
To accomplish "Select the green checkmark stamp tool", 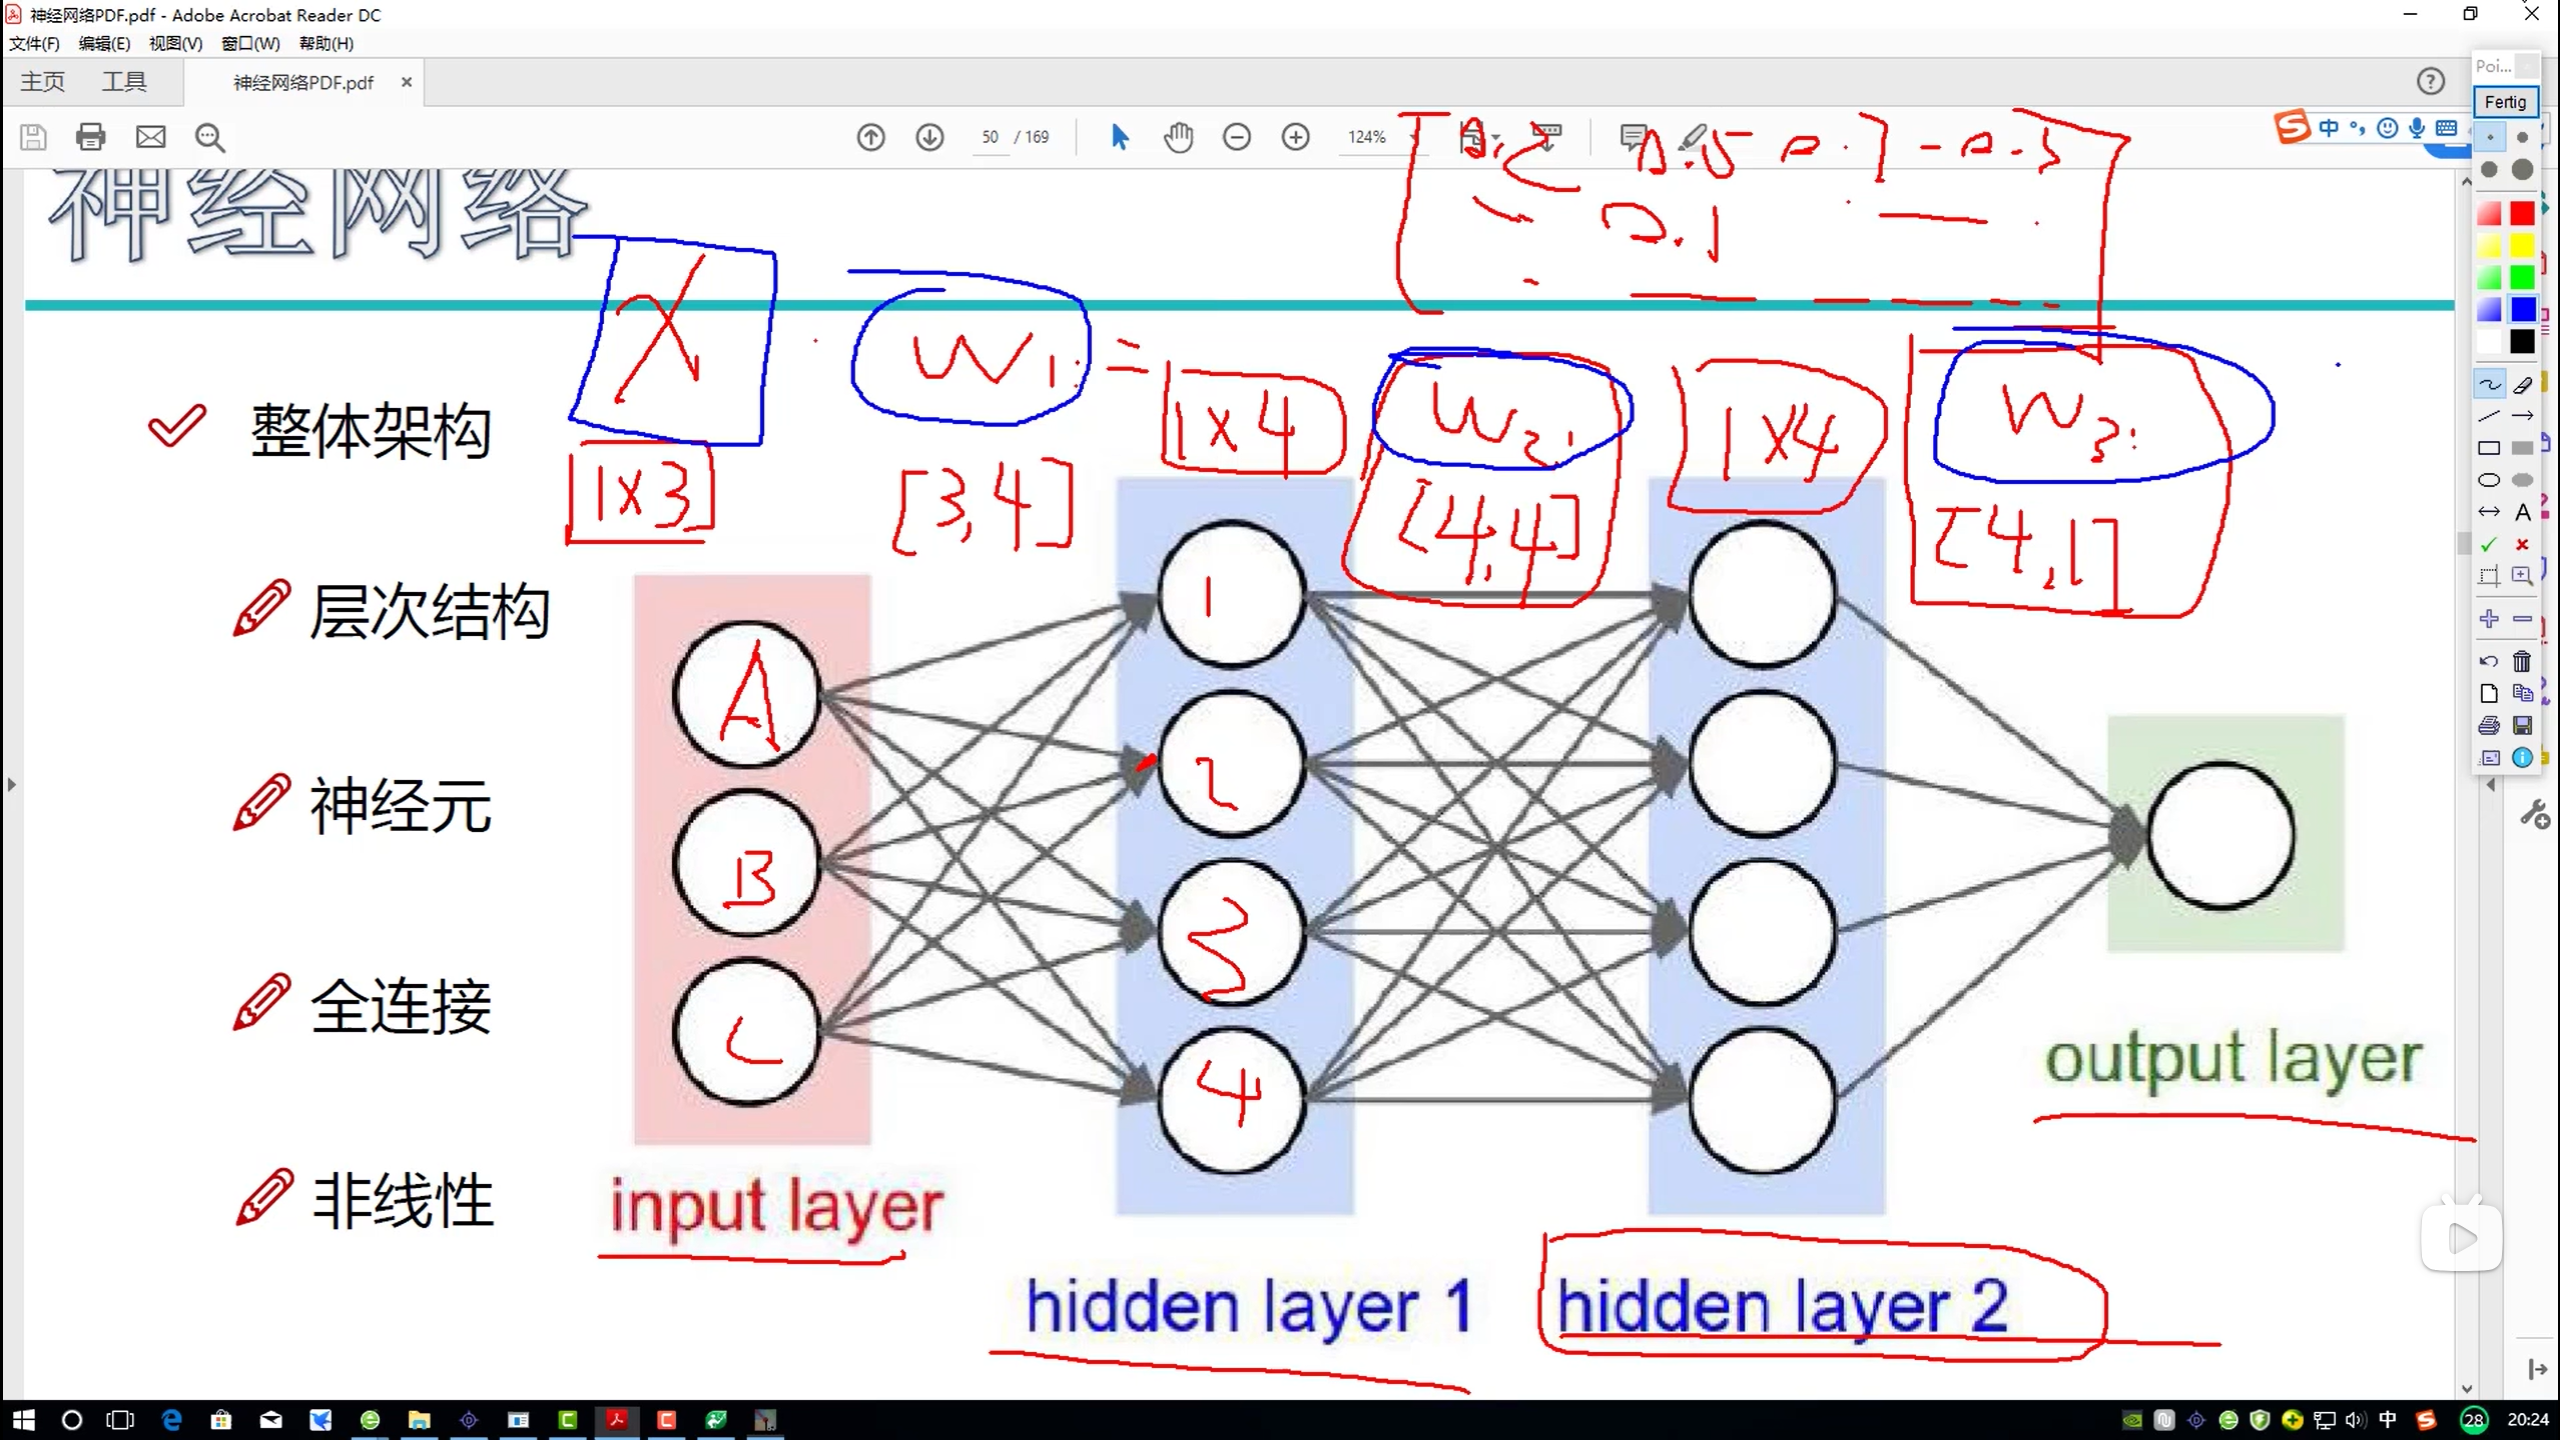I will click(2489, 544).
